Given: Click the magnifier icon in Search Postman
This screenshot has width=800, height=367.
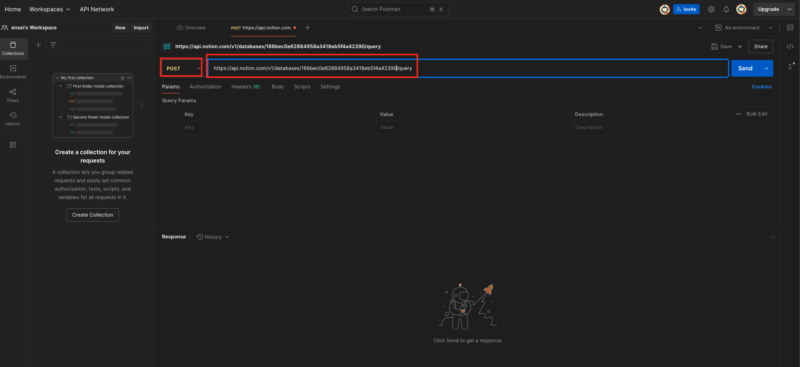Looking at the screenshot, I should pyautogui.click(x=355, y=9).
